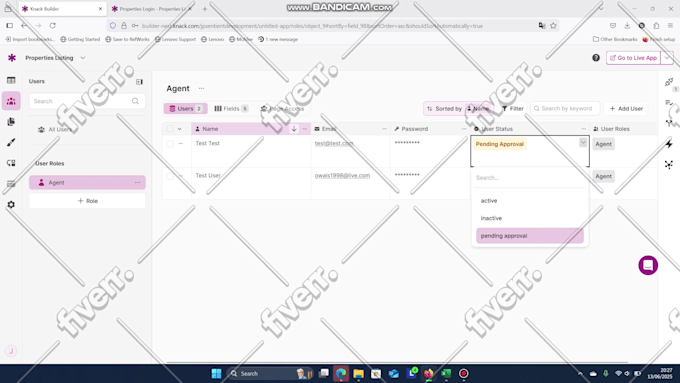Switch to the Fields tab
This screenshot has width=680, height=383.
point(231,108)
